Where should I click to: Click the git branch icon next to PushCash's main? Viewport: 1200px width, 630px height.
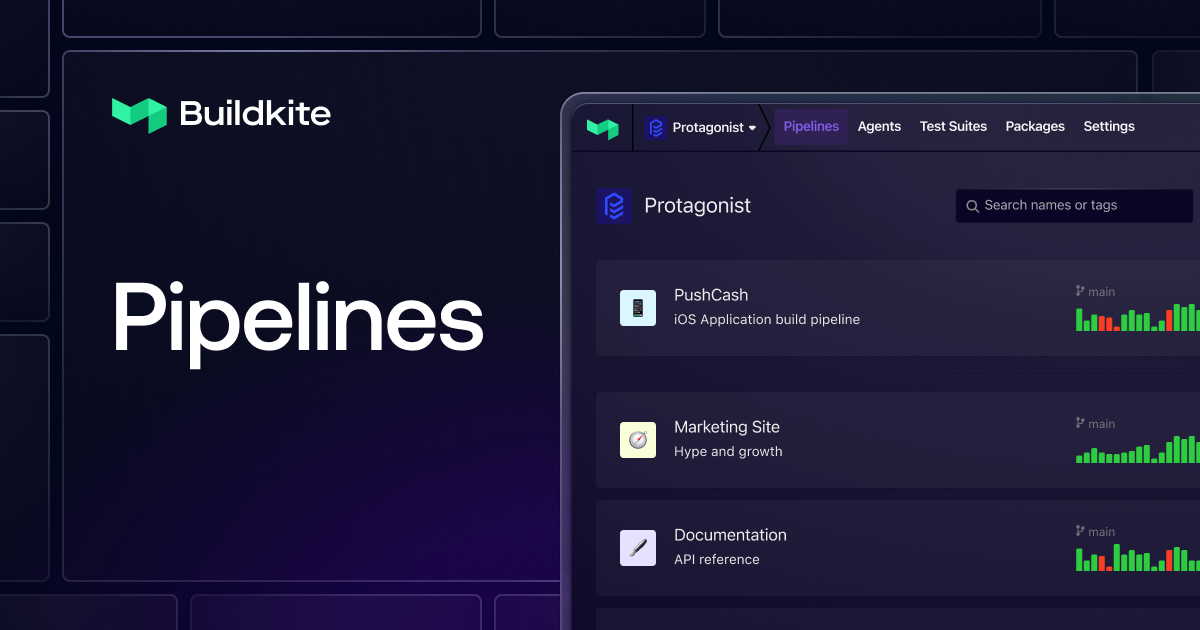coord(1079,290)
